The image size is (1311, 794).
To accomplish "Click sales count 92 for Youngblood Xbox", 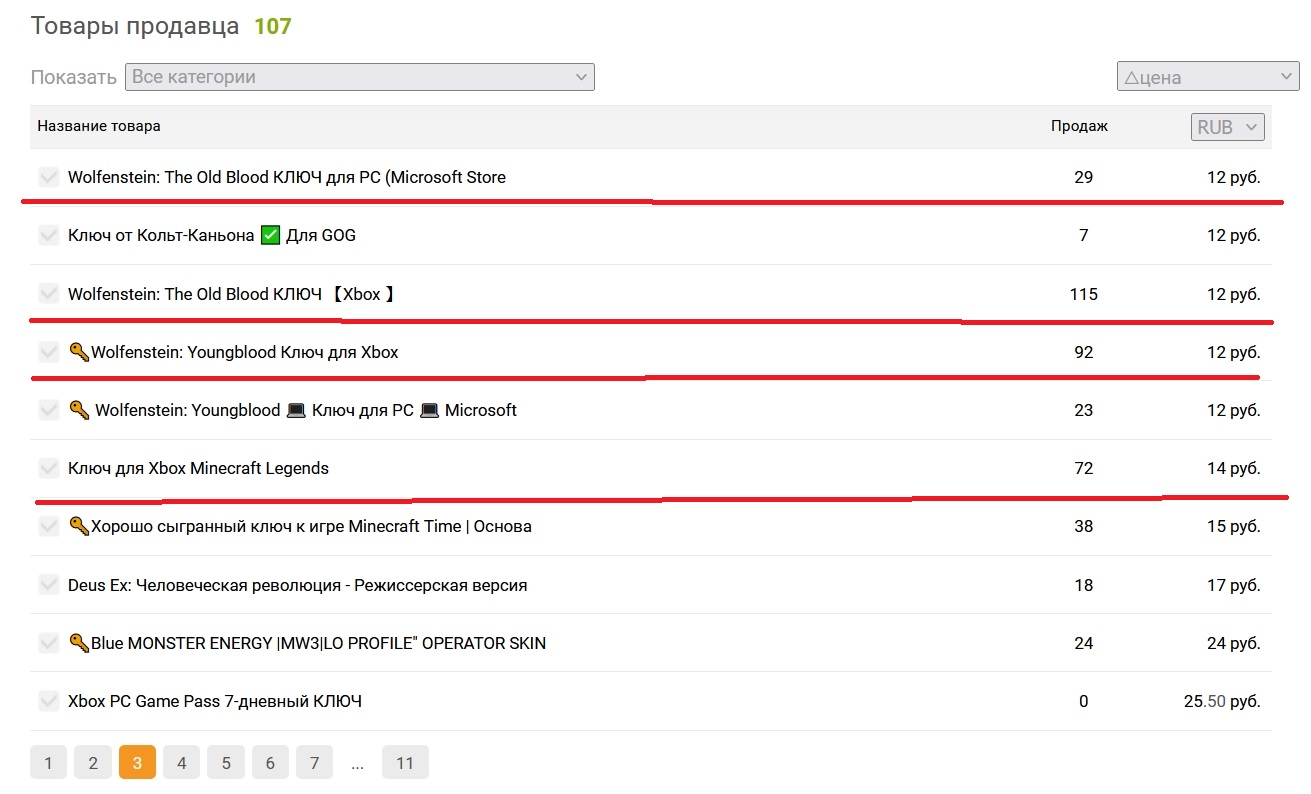I will (x=1084, y=352).
